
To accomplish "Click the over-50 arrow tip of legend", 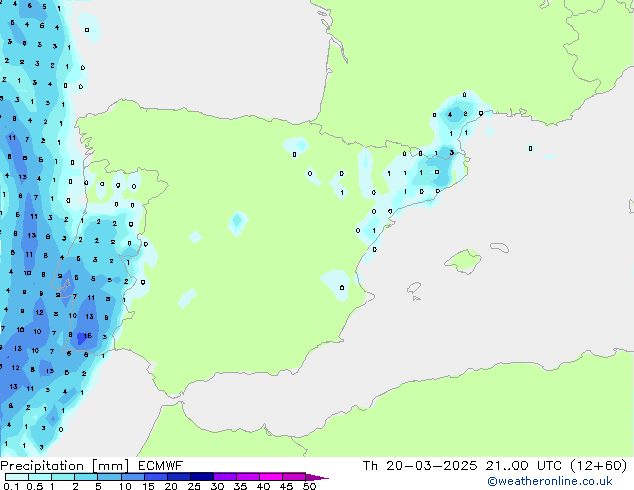I will tap(317, 477).
